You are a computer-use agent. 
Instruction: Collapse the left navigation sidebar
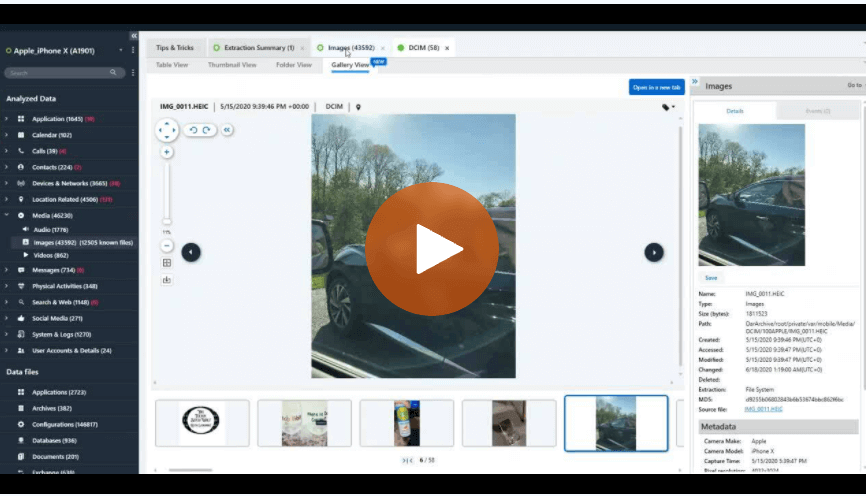click(x=134, y=35)
